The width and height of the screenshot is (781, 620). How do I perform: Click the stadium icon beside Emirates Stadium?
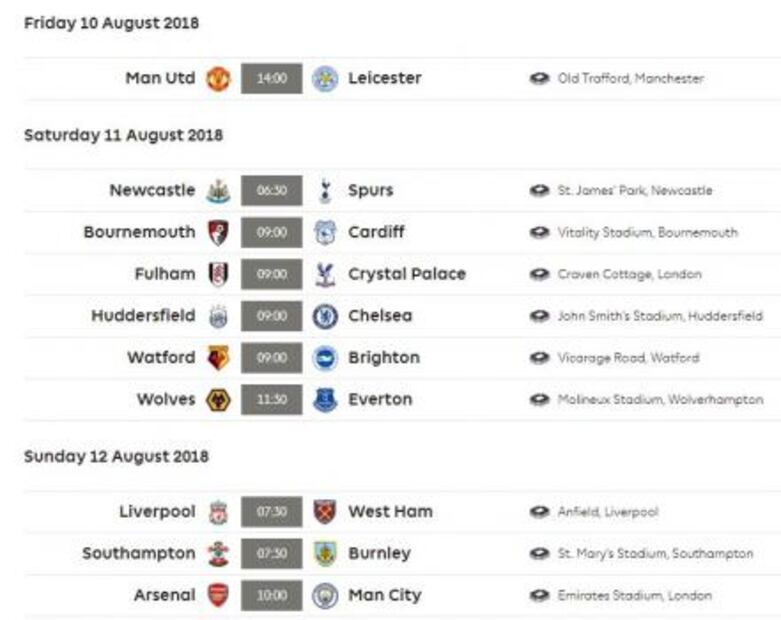point(540,596)
